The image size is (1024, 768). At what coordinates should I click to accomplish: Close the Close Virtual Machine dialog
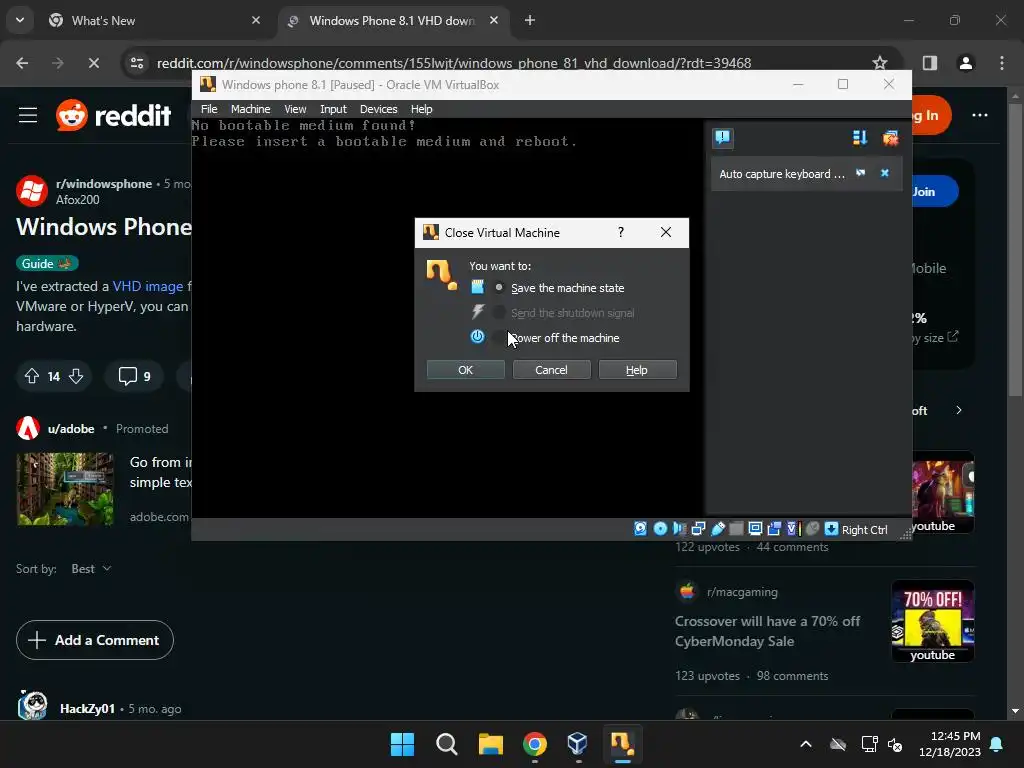[x=665, y=232]
